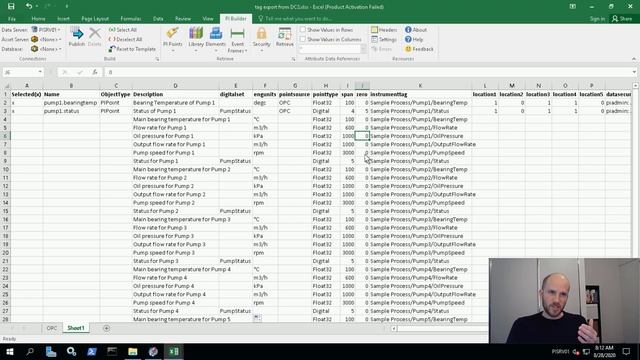Image resolution: width=640 pixels, height=360 pixels.
Task: Open Windows Start menu
Action: [x=10, y=351]
